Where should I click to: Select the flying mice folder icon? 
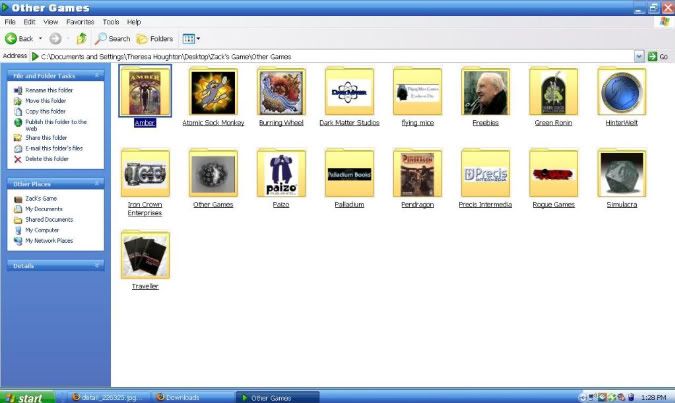pyautogui.click(x=417, y=91)
